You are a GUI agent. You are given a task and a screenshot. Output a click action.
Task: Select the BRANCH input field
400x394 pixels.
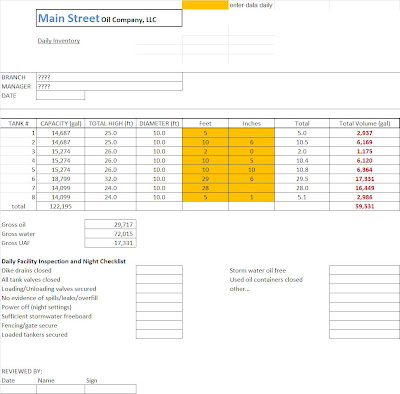(x=109, y=77)
